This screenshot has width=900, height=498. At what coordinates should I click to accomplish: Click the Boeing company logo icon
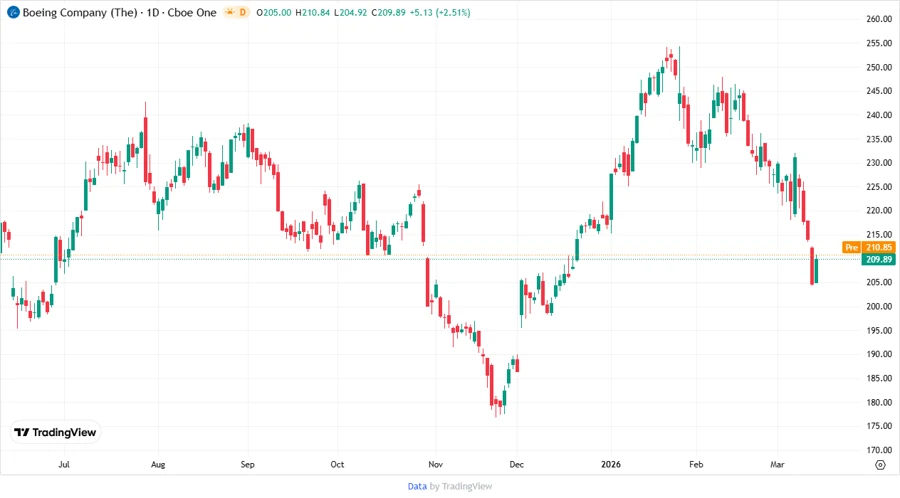13,12
